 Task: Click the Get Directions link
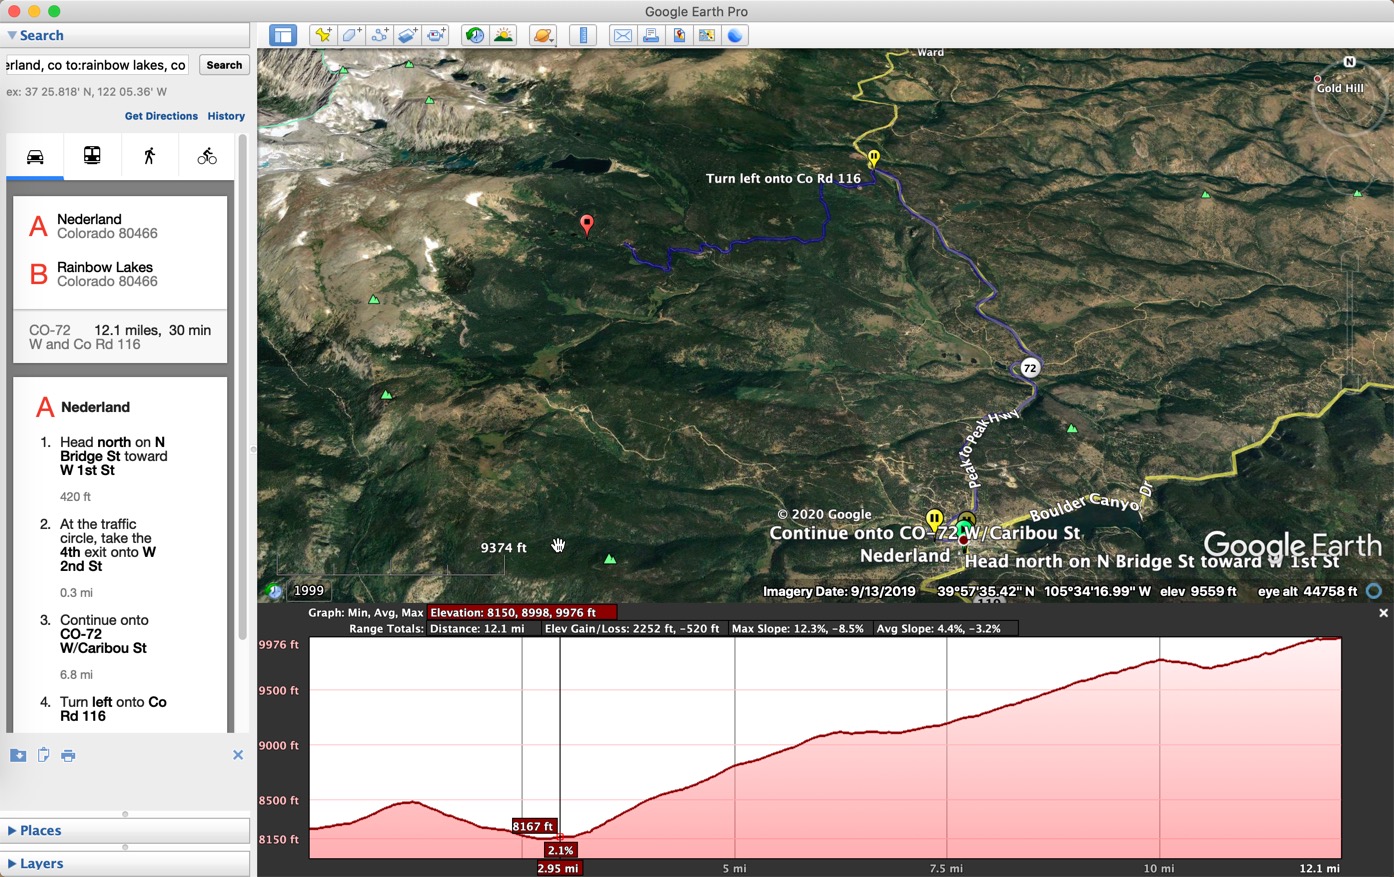pyautogui.click(x=161, y=116)
